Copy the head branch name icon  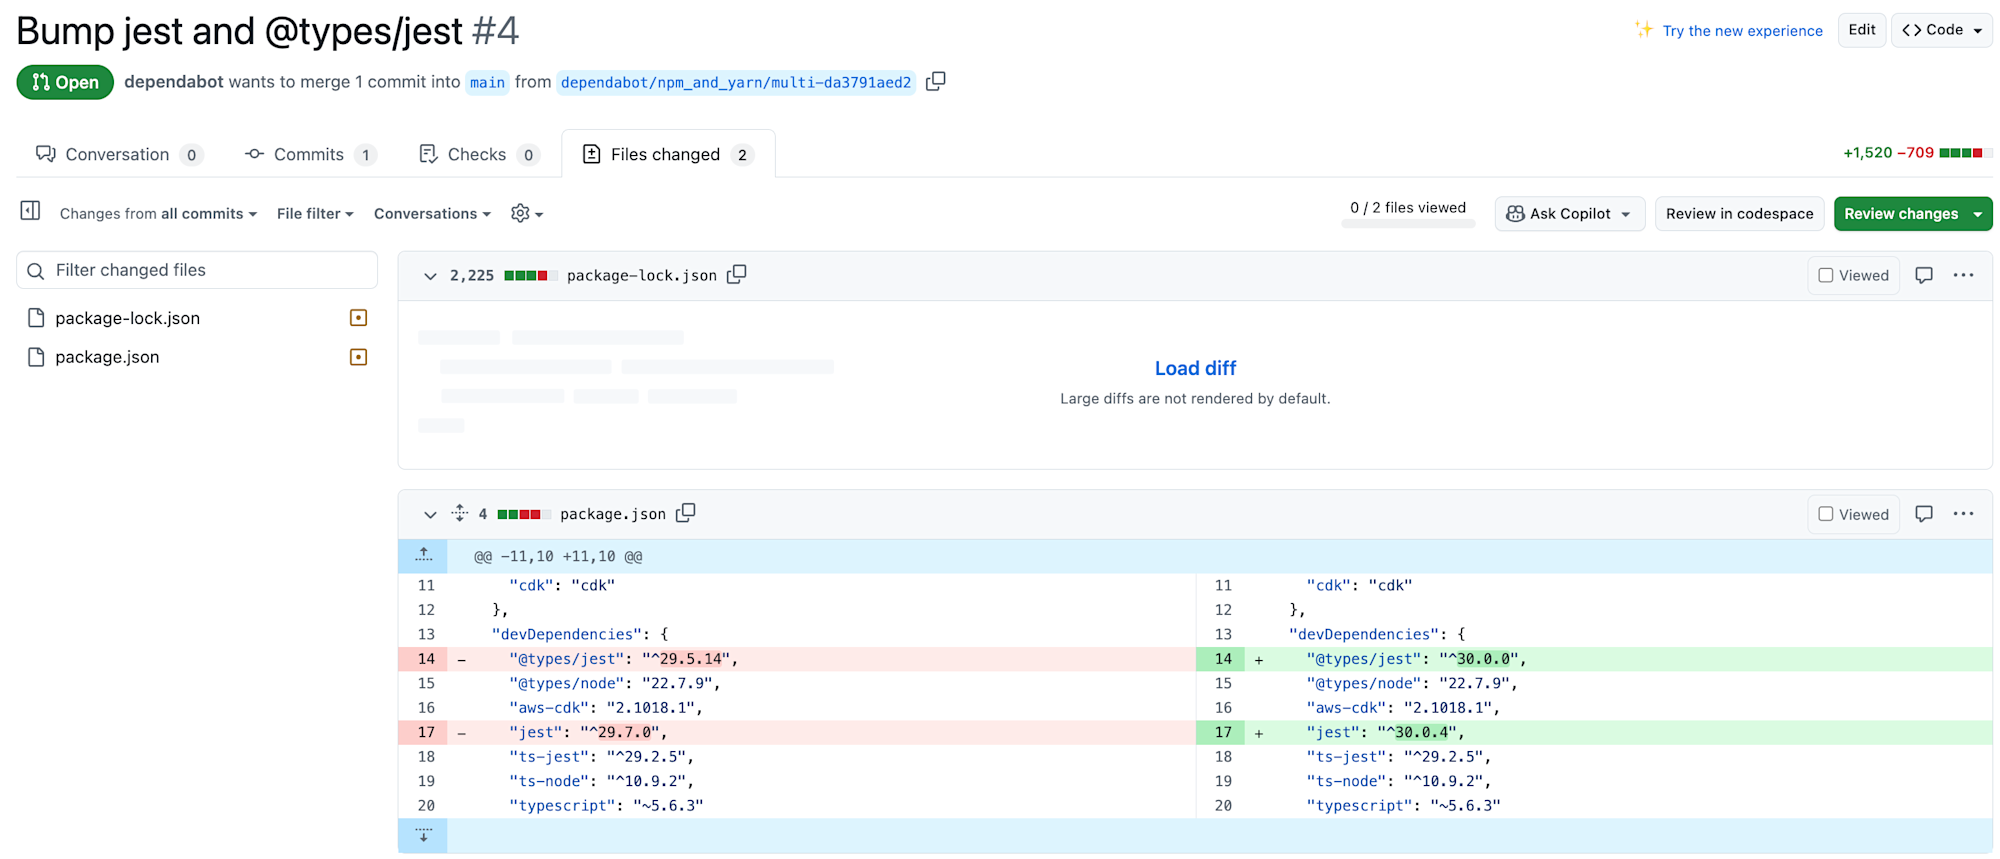[x=935, y=82]
